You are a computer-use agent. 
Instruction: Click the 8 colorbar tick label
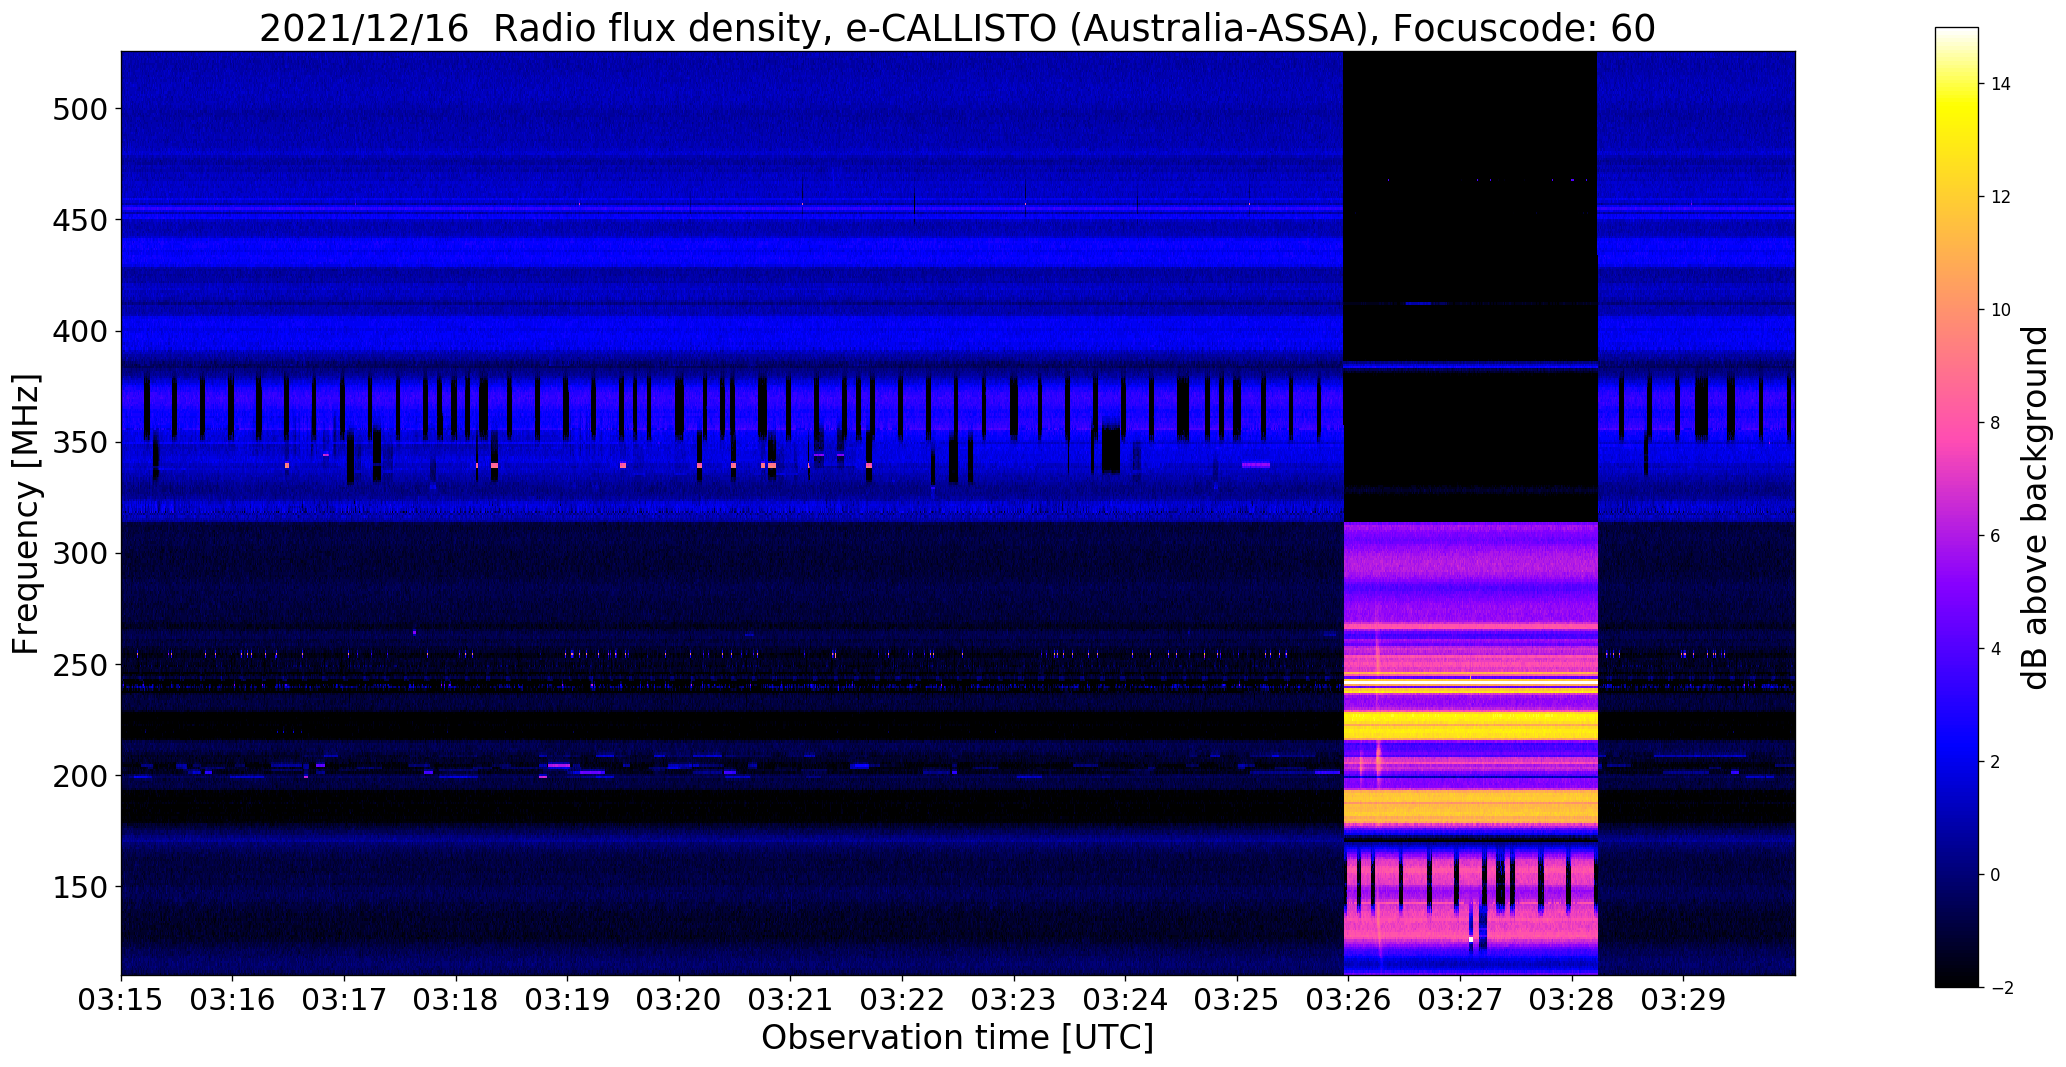[x=1996, y=423]
